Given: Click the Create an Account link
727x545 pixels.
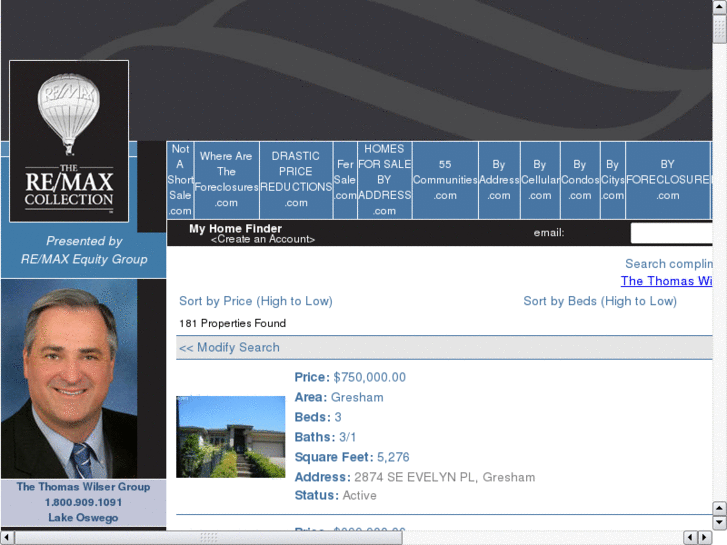Looking at the screenshot, I should [262, 239].
